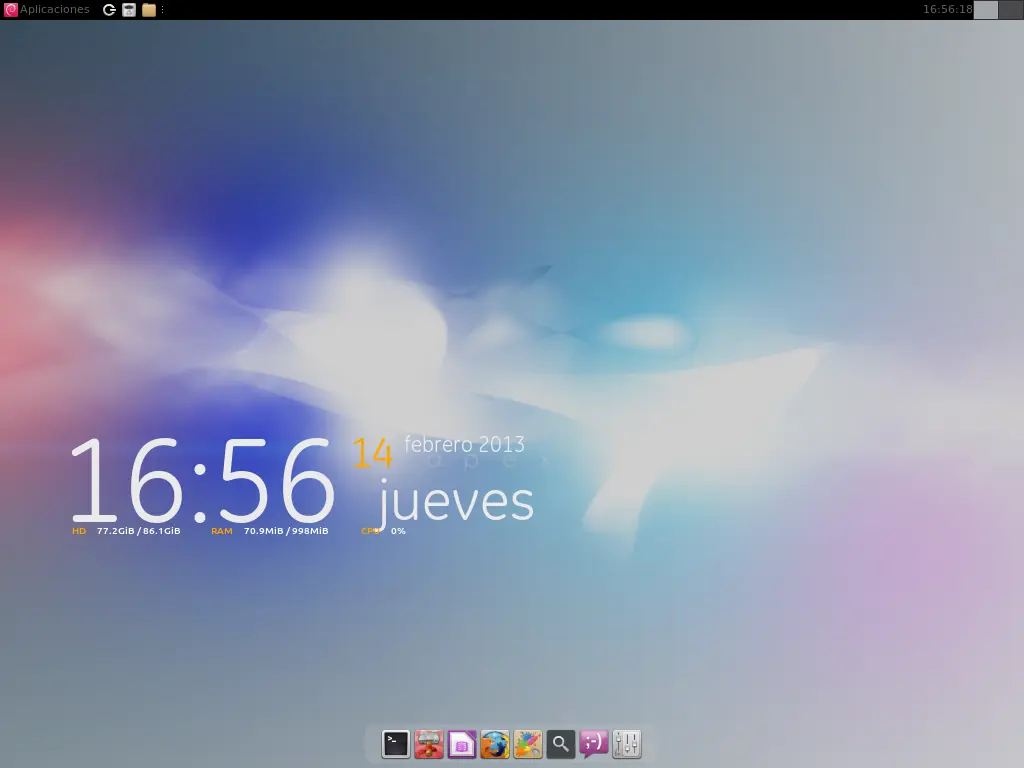Click the circular refresh icon on the panel

pos(108,9)
